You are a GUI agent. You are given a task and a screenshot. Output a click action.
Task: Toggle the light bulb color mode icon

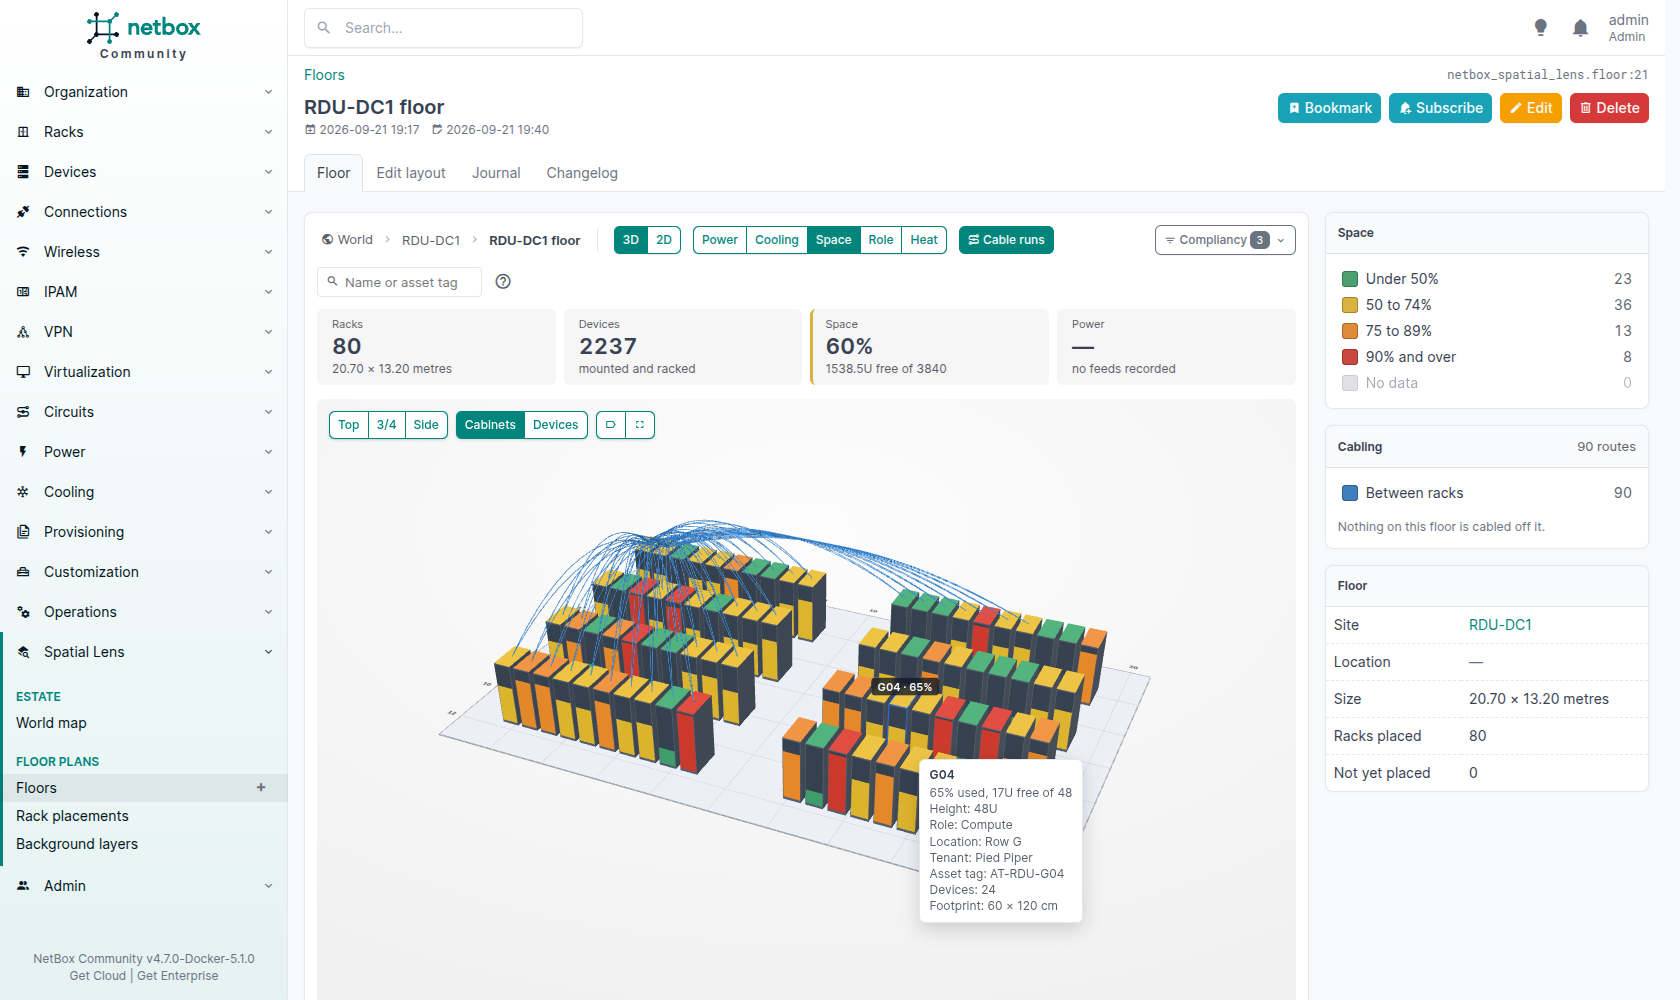(x=1541, y=28)
